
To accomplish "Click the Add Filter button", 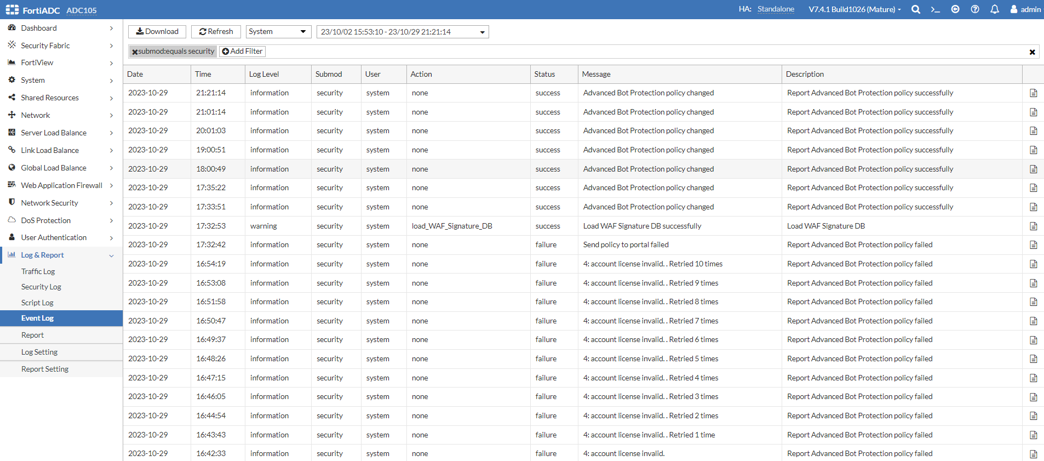I will [x=242, y=51].
